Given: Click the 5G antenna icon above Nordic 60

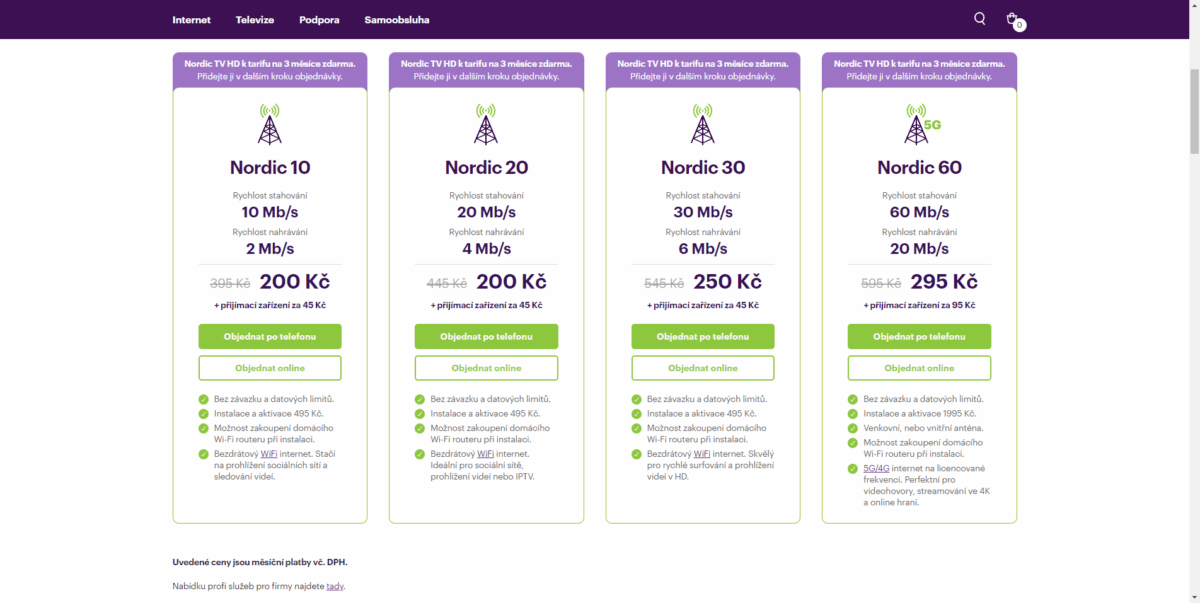Looking at the screenshot, I should pos(916,125).
